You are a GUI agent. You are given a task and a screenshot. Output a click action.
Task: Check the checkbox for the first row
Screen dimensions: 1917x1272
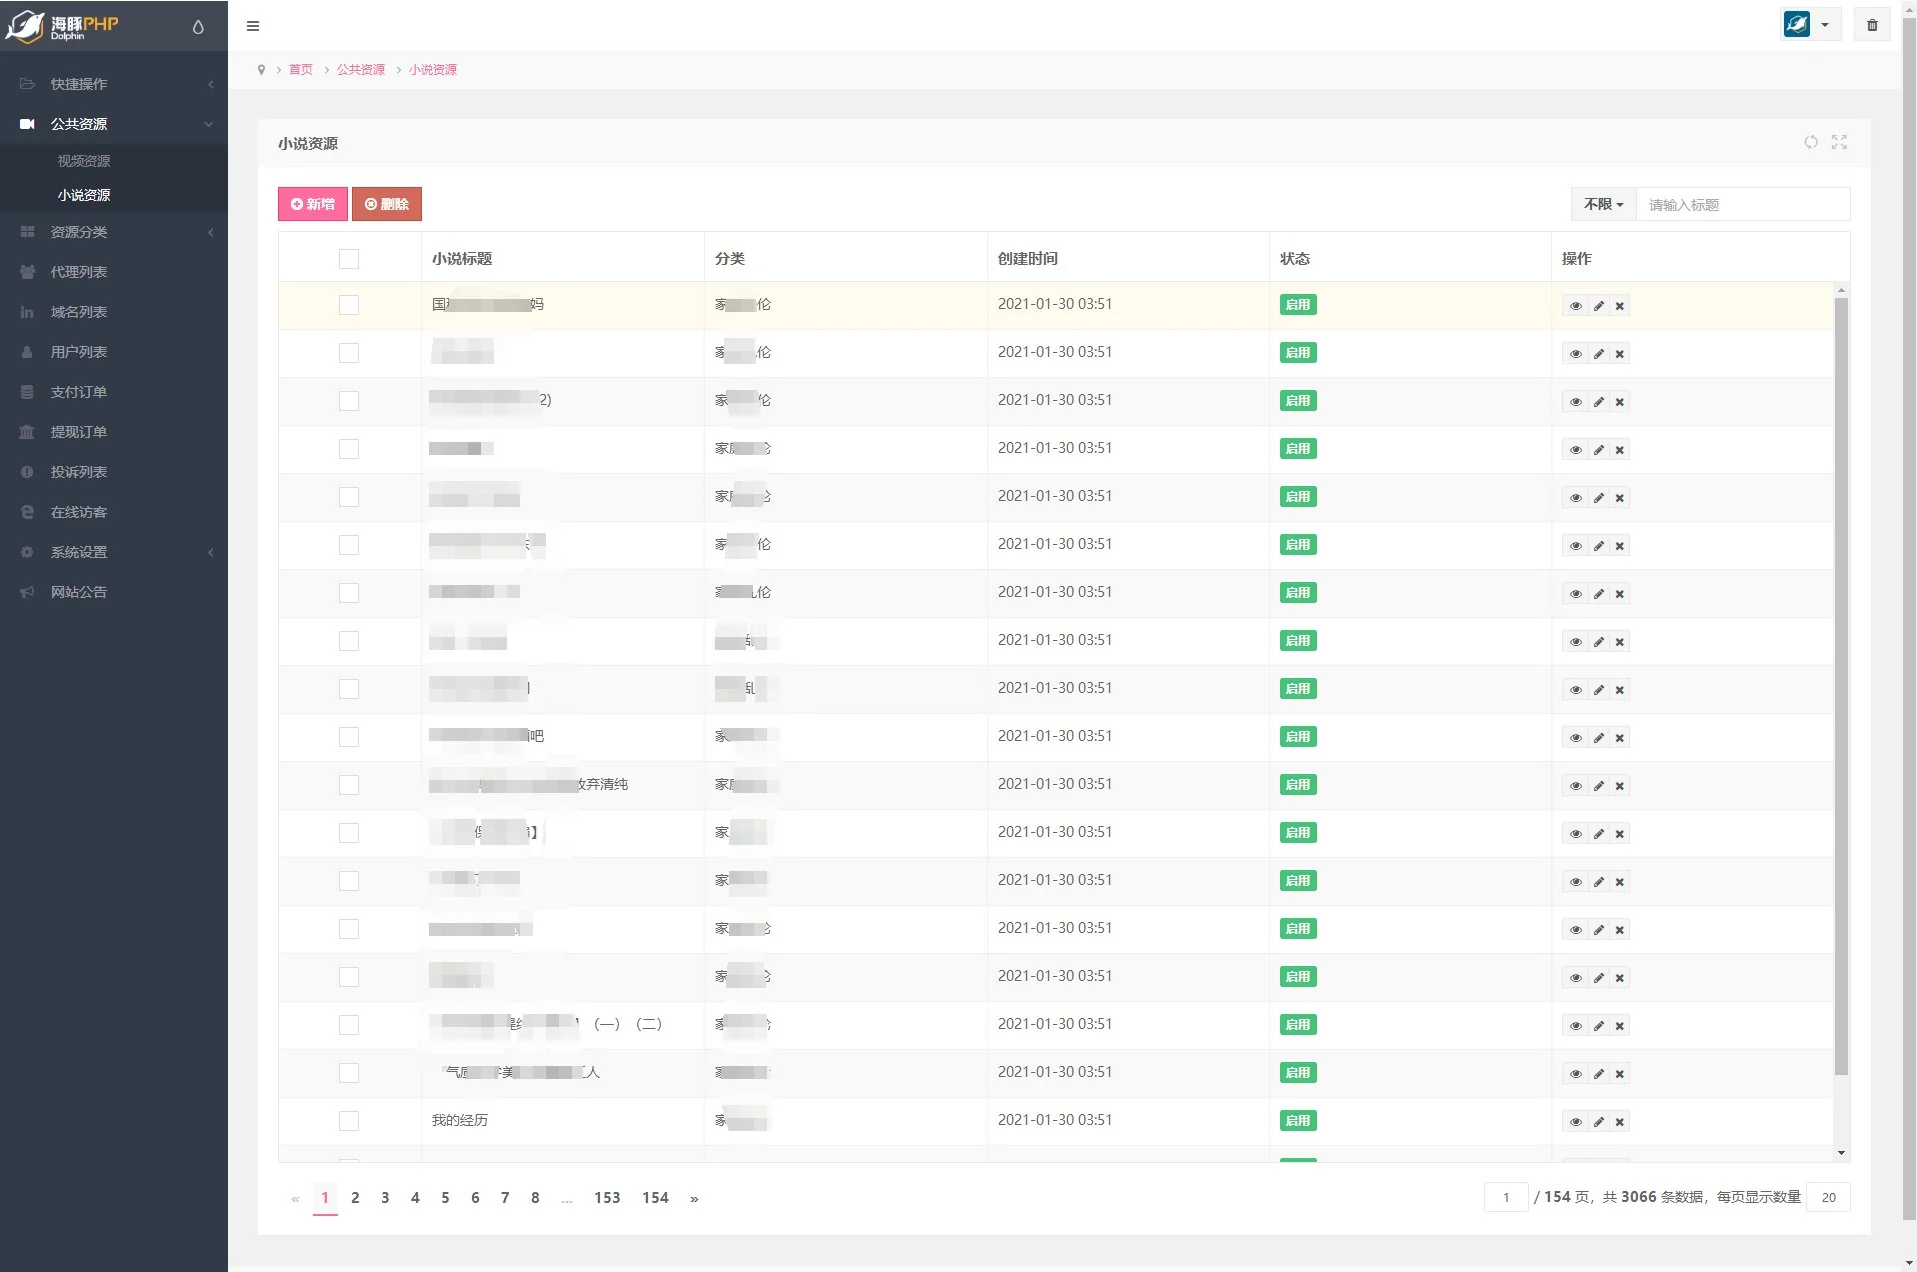348,305
